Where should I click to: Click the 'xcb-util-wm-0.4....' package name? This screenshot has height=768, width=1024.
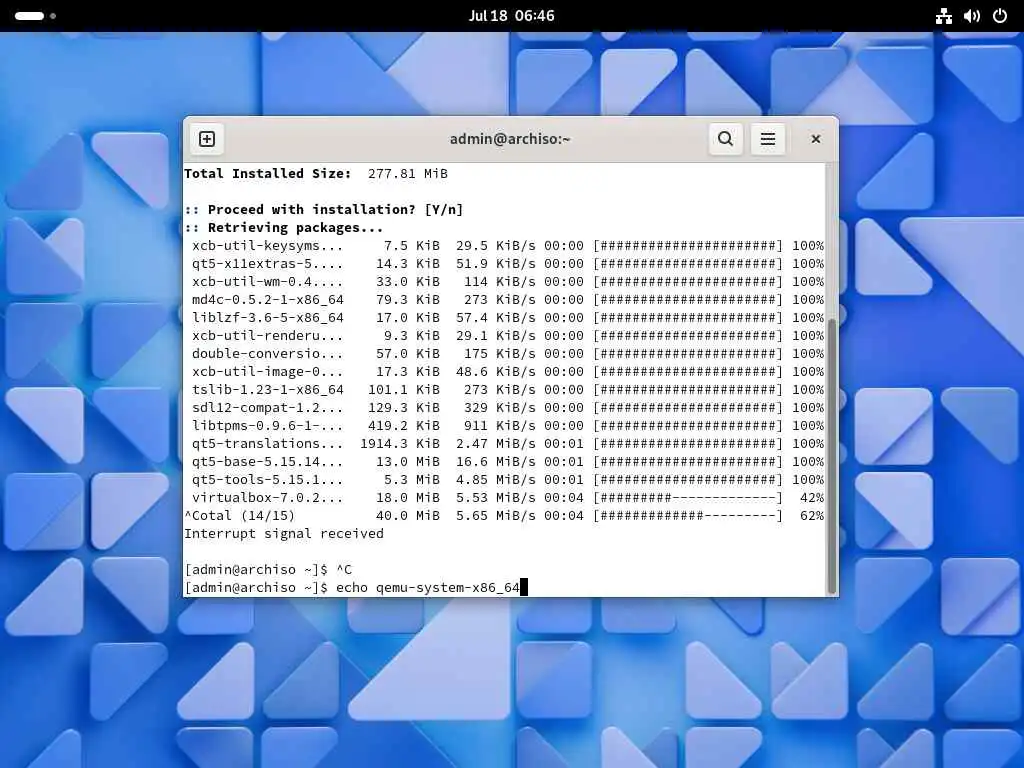tap(267, 282)
